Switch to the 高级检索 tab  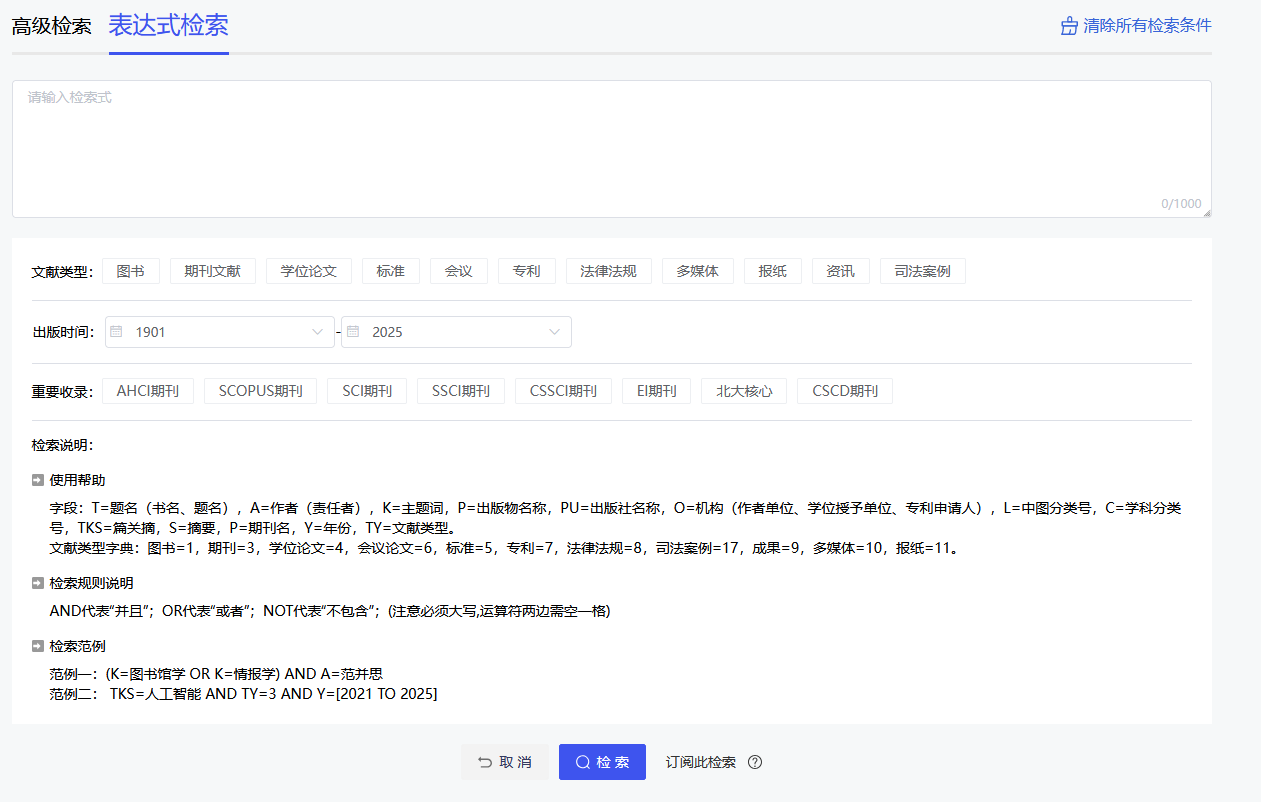point(51,25)
